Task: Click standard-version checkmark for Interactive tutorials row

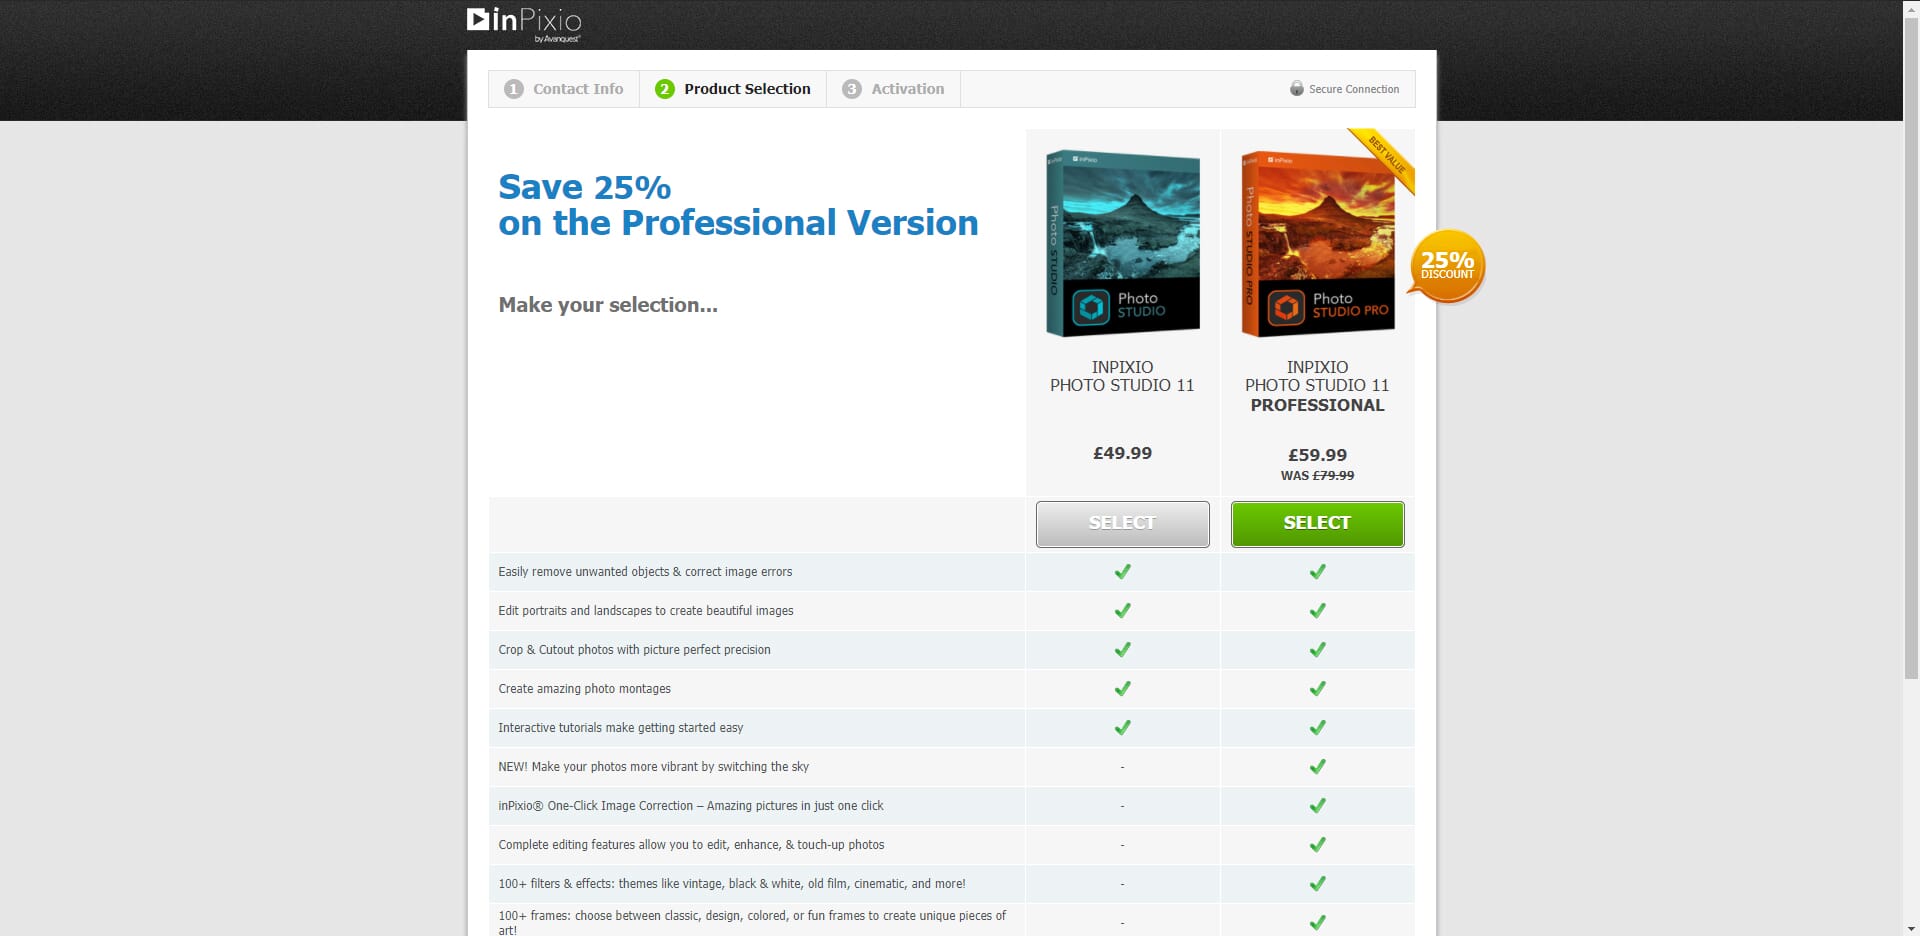Action: (x=1122, y=728)
